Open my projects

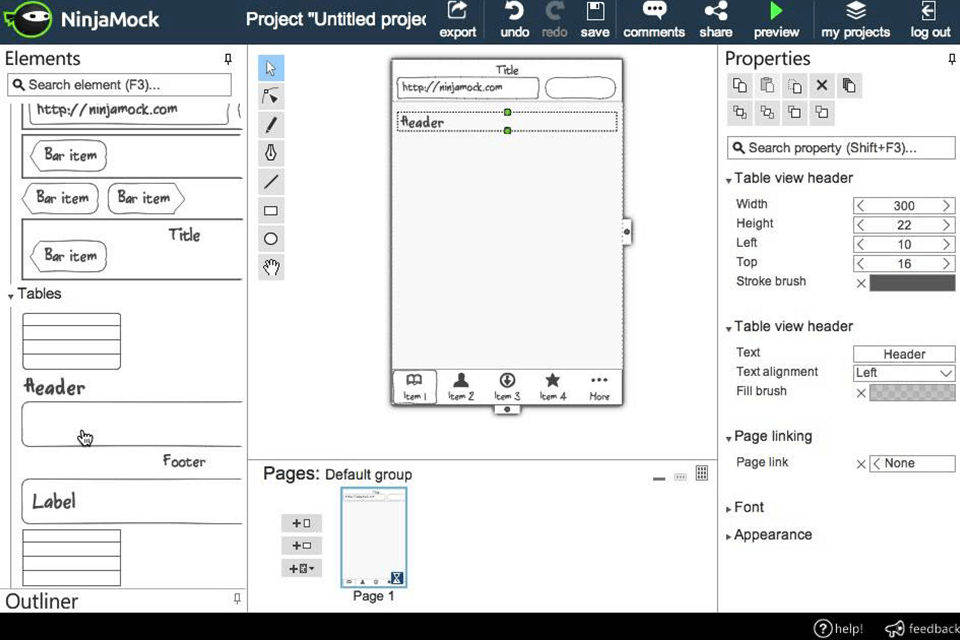855,20
